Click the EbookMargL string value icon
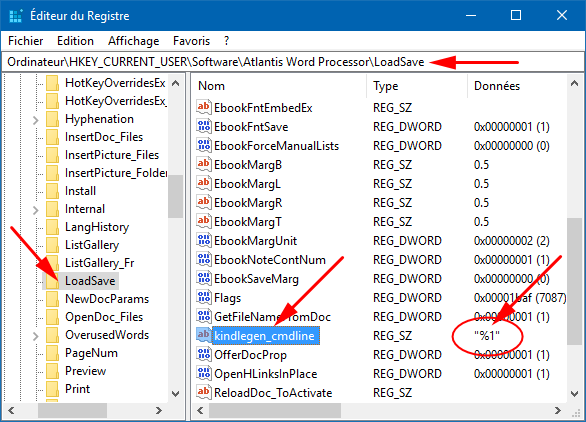 (x=203, y=184)
